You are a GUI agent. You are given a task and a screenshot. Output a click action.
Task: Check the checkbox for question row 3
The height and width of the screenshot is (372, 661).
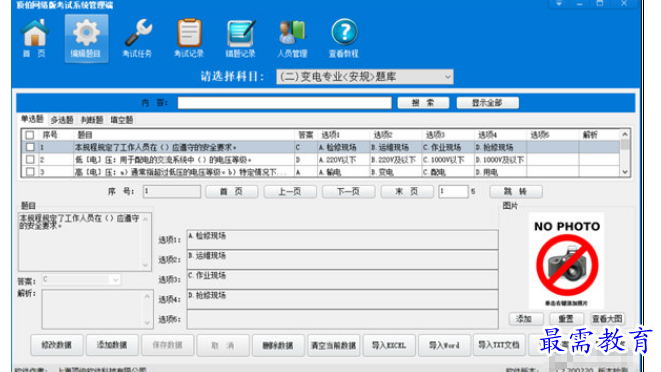click(x=30, y=172)
